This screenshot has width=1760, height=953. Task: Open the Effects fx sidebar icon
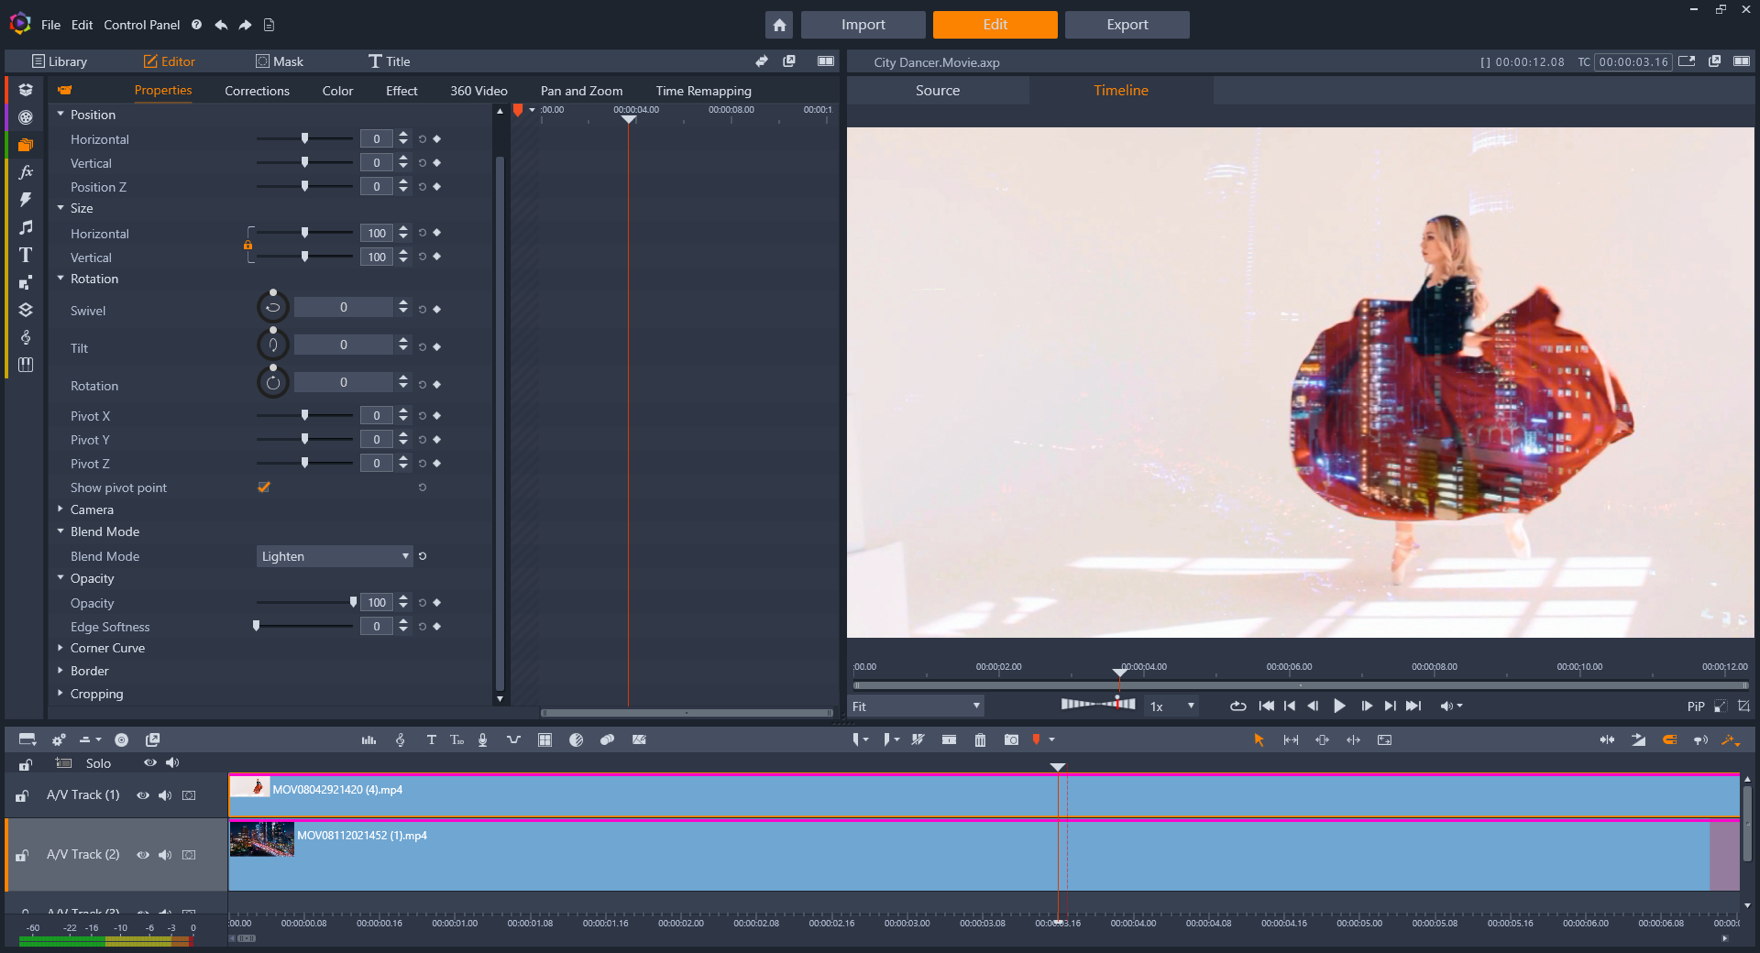pos(26,172)
